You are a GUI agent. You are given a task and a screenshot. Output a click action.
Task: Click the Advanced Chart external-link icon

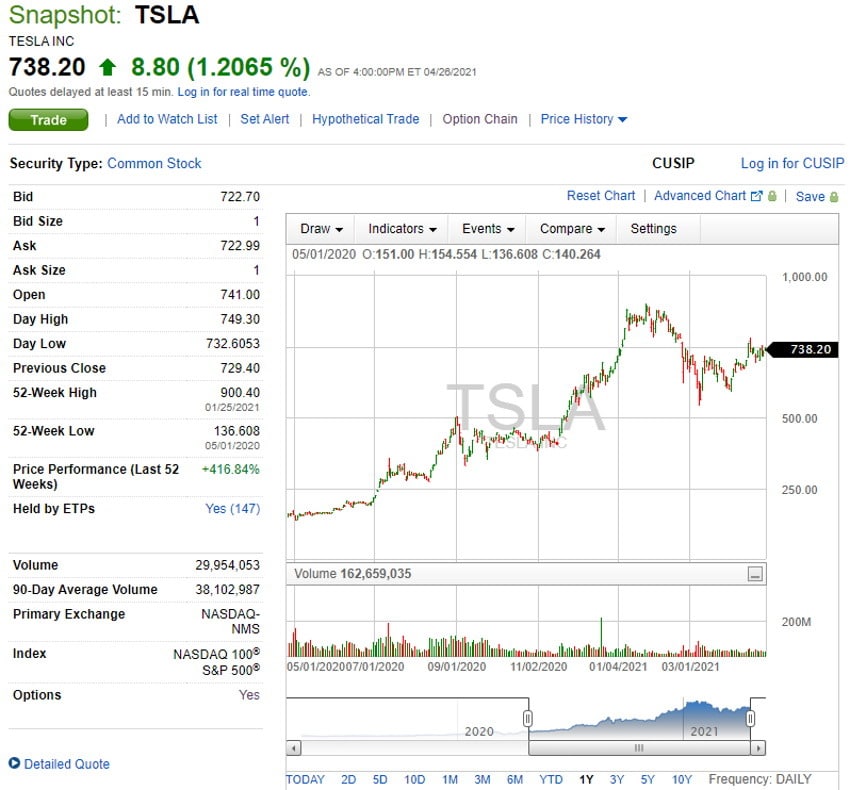pos(756,196)
